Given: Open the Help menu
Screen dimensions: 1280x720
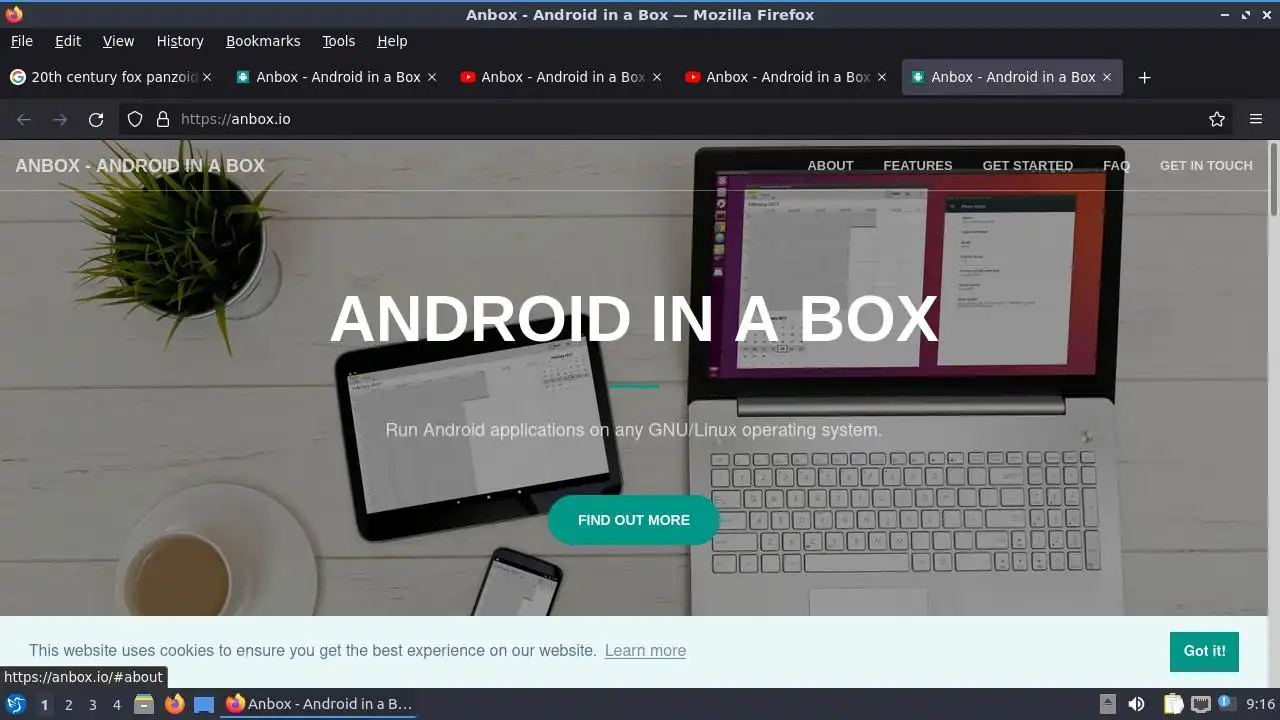Looking at the screenshot, I should [x=392, y=41].
